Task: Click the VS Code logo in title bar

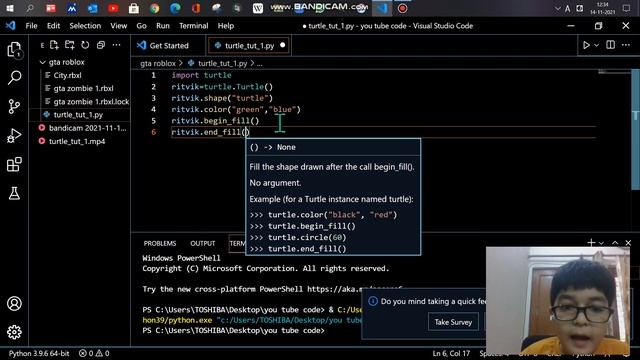Action: 11,26
